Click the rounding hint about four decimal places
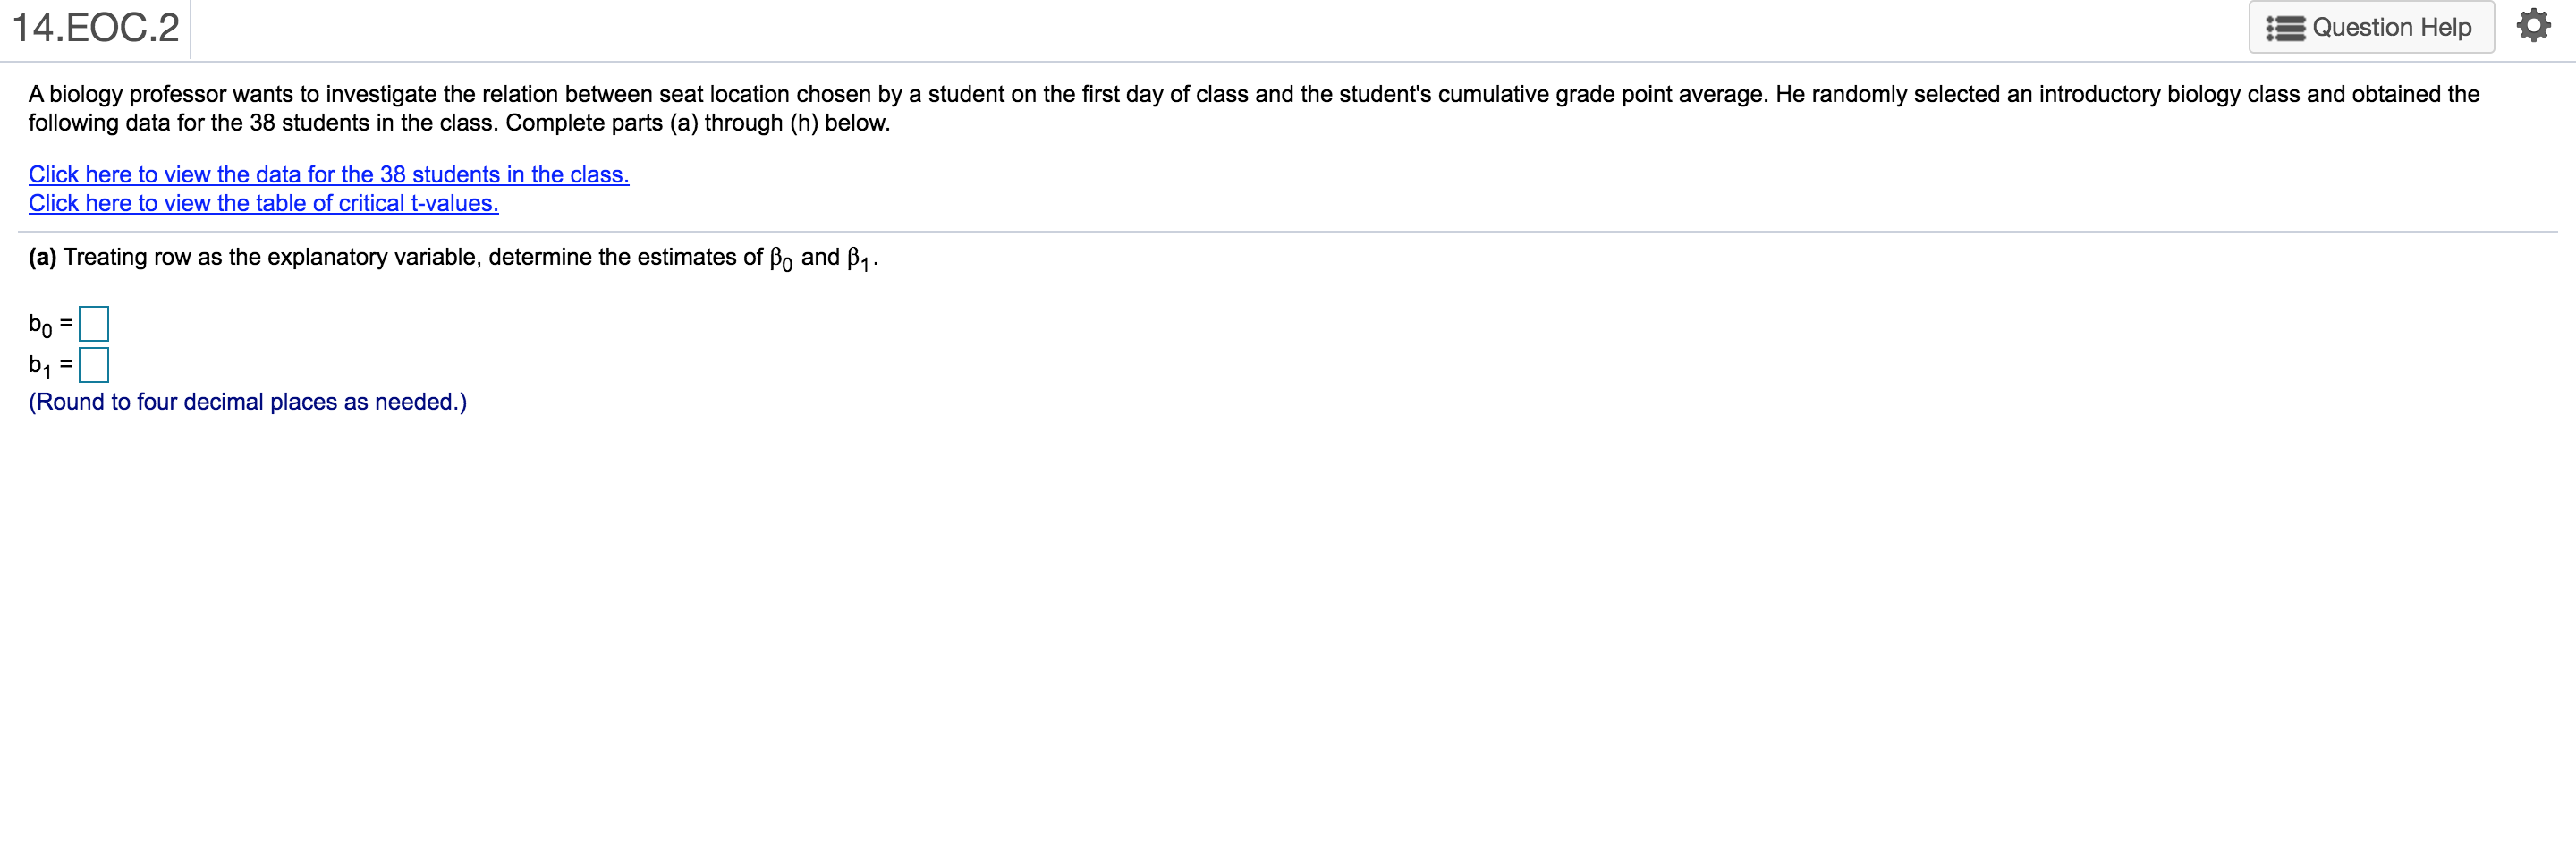This screenshot has height=848, width=2576. [247, 402]
